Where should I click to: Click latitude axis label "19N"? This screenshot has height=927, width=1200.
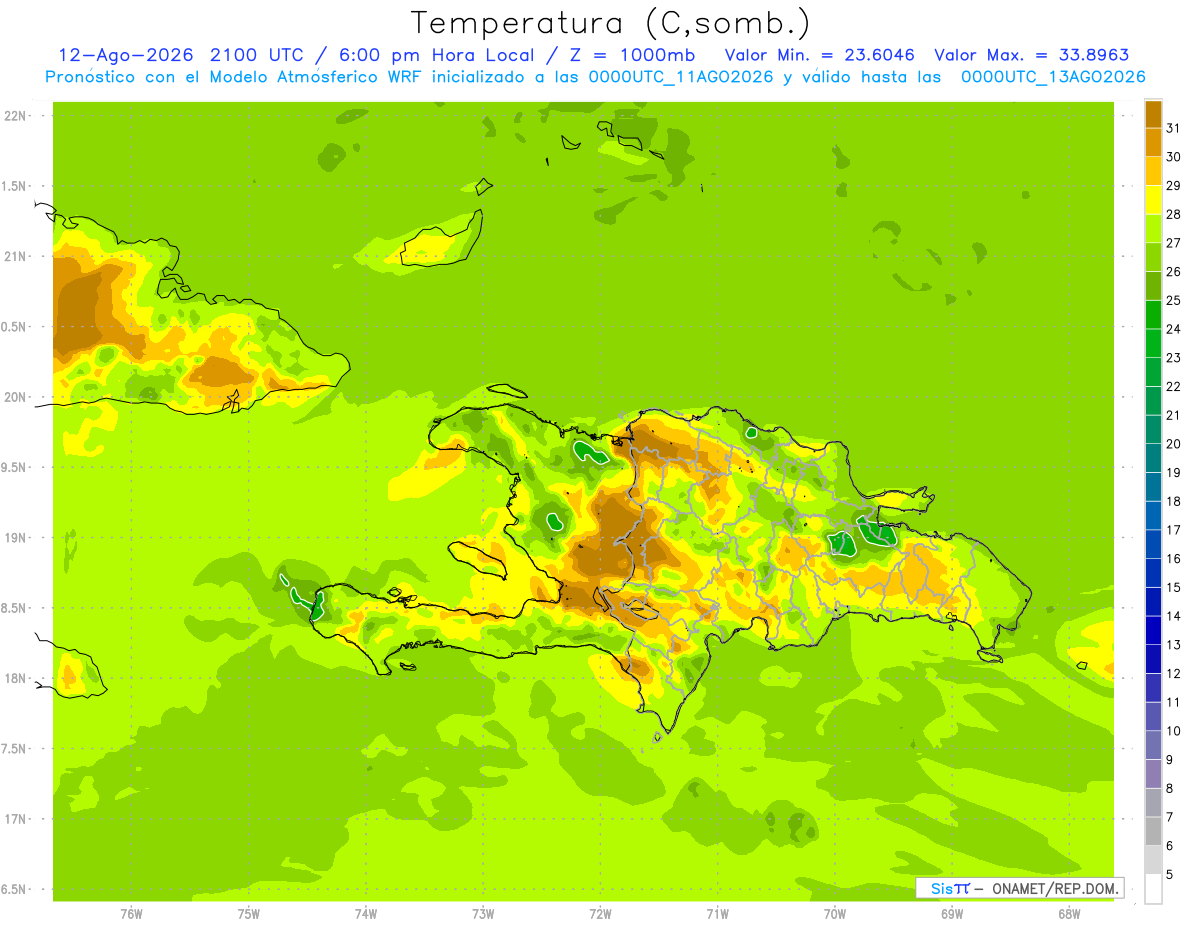(x=16, y=537)
